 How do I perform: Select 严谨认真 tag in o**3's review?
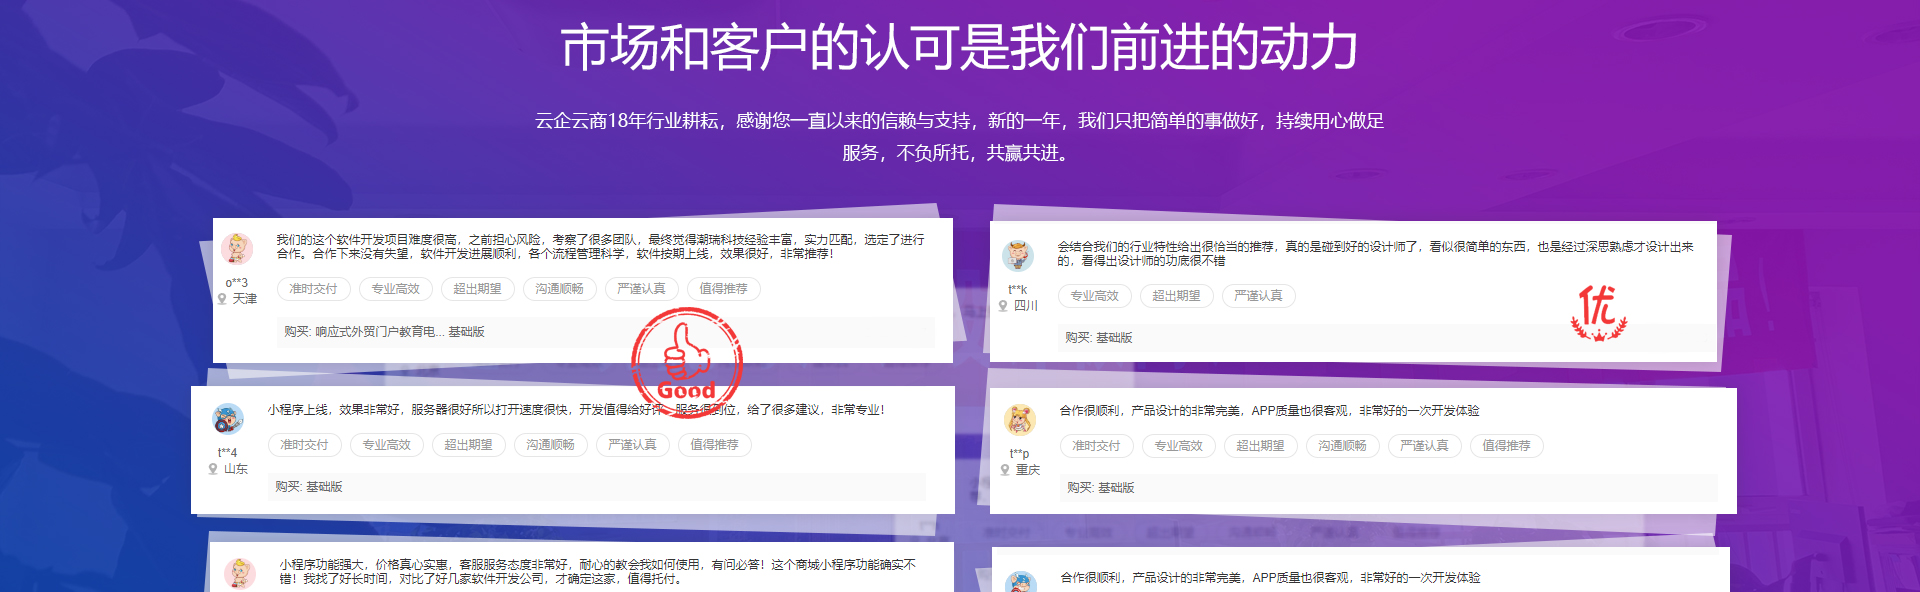point(642,289)
